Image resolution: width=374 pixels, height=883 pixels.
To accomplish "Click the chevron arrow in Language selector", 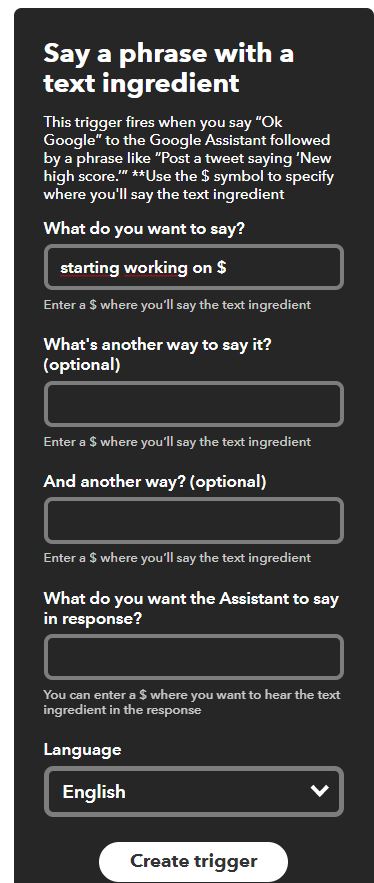I will (319, 791).
